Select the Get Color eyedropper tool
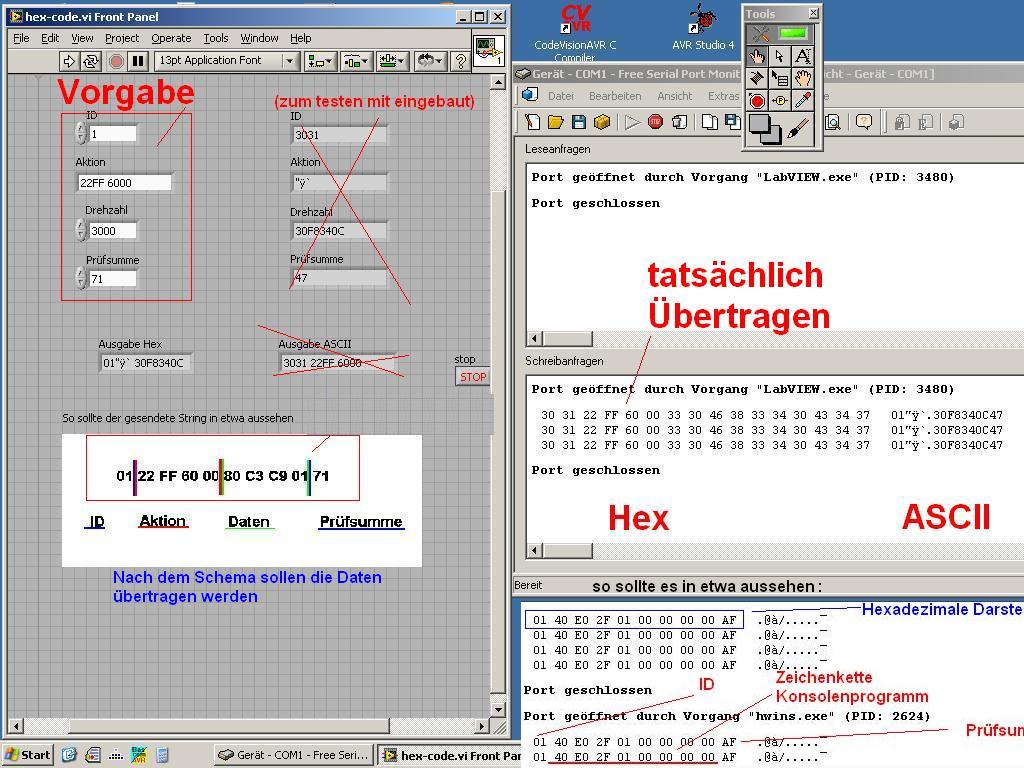 click(x=803, y=101)
